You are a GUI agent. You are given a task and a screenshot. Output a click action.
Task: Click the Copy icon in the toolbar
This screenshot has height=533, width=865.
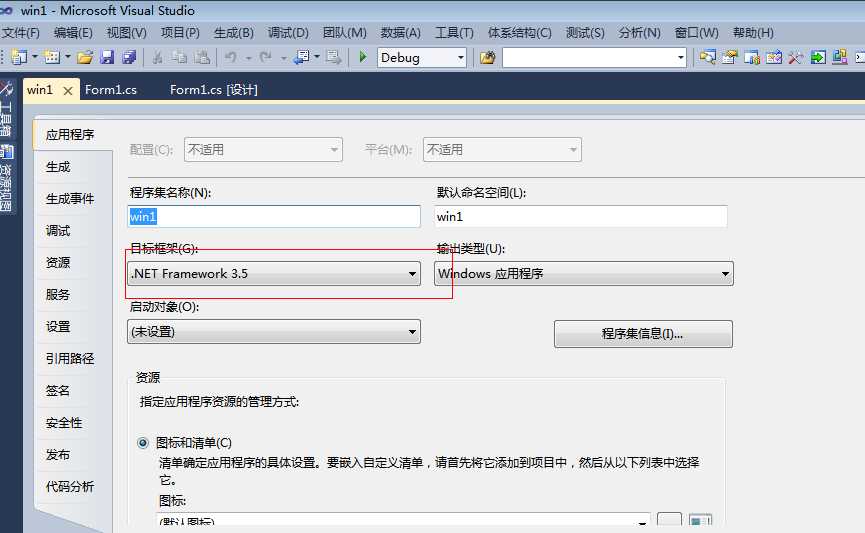[179, 57]
